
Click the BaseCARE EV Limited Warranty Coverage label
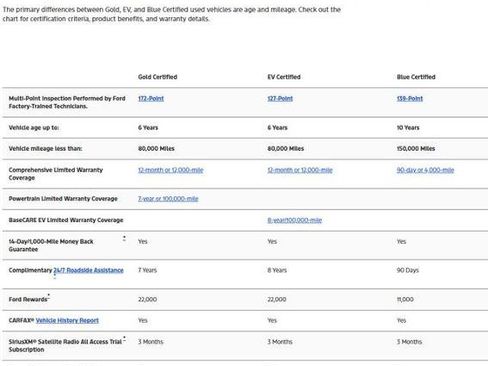pyautogui.click(x=66, y=220)
